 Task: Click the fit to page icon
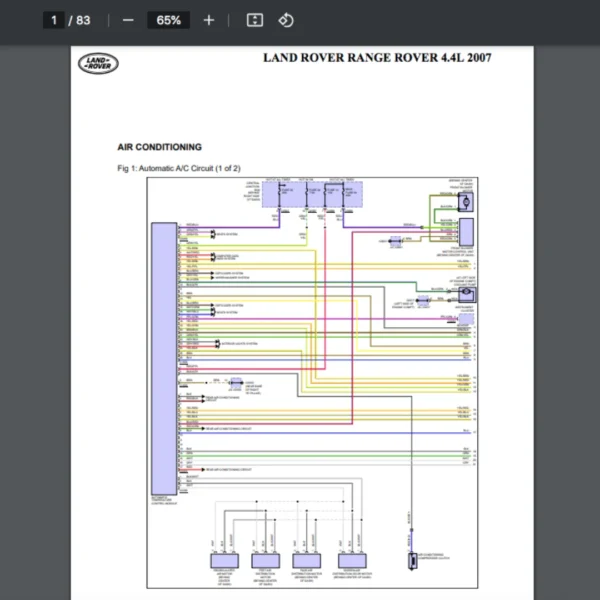(x=255, y=20)
